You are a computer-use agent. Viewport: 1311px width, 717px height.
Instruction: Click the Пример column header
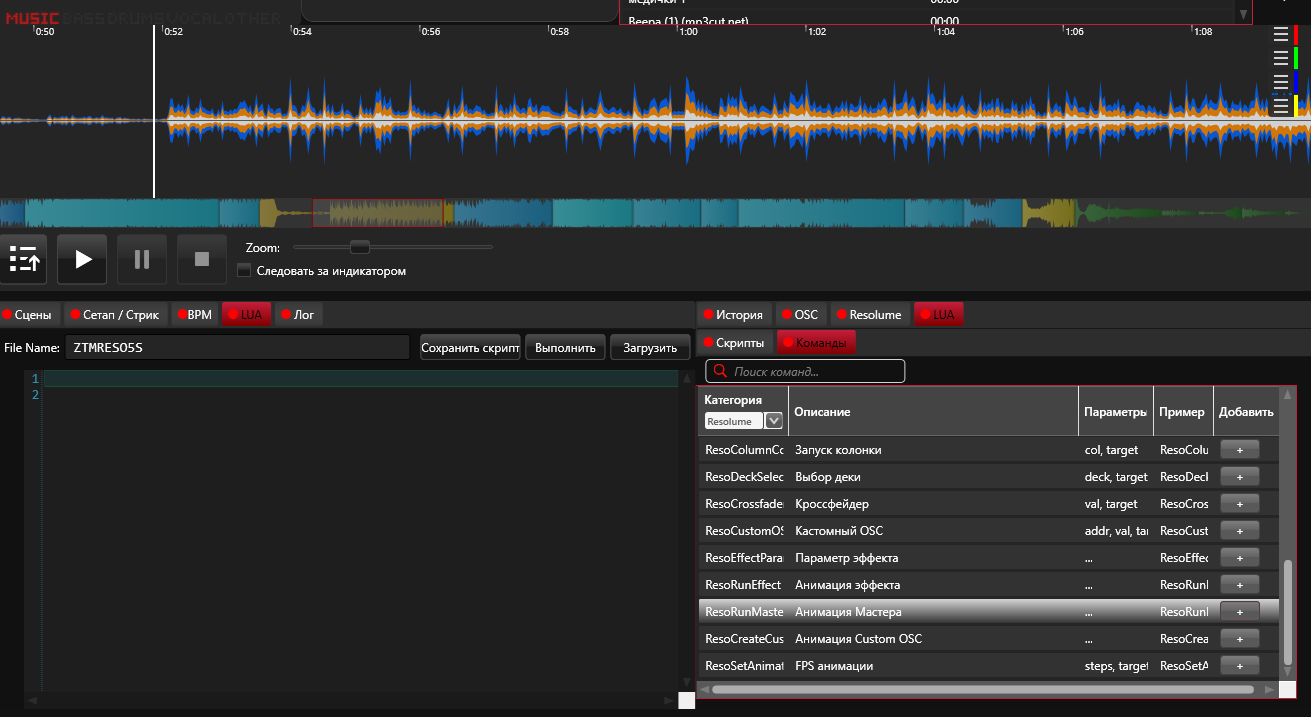[x=1183, y=411]
